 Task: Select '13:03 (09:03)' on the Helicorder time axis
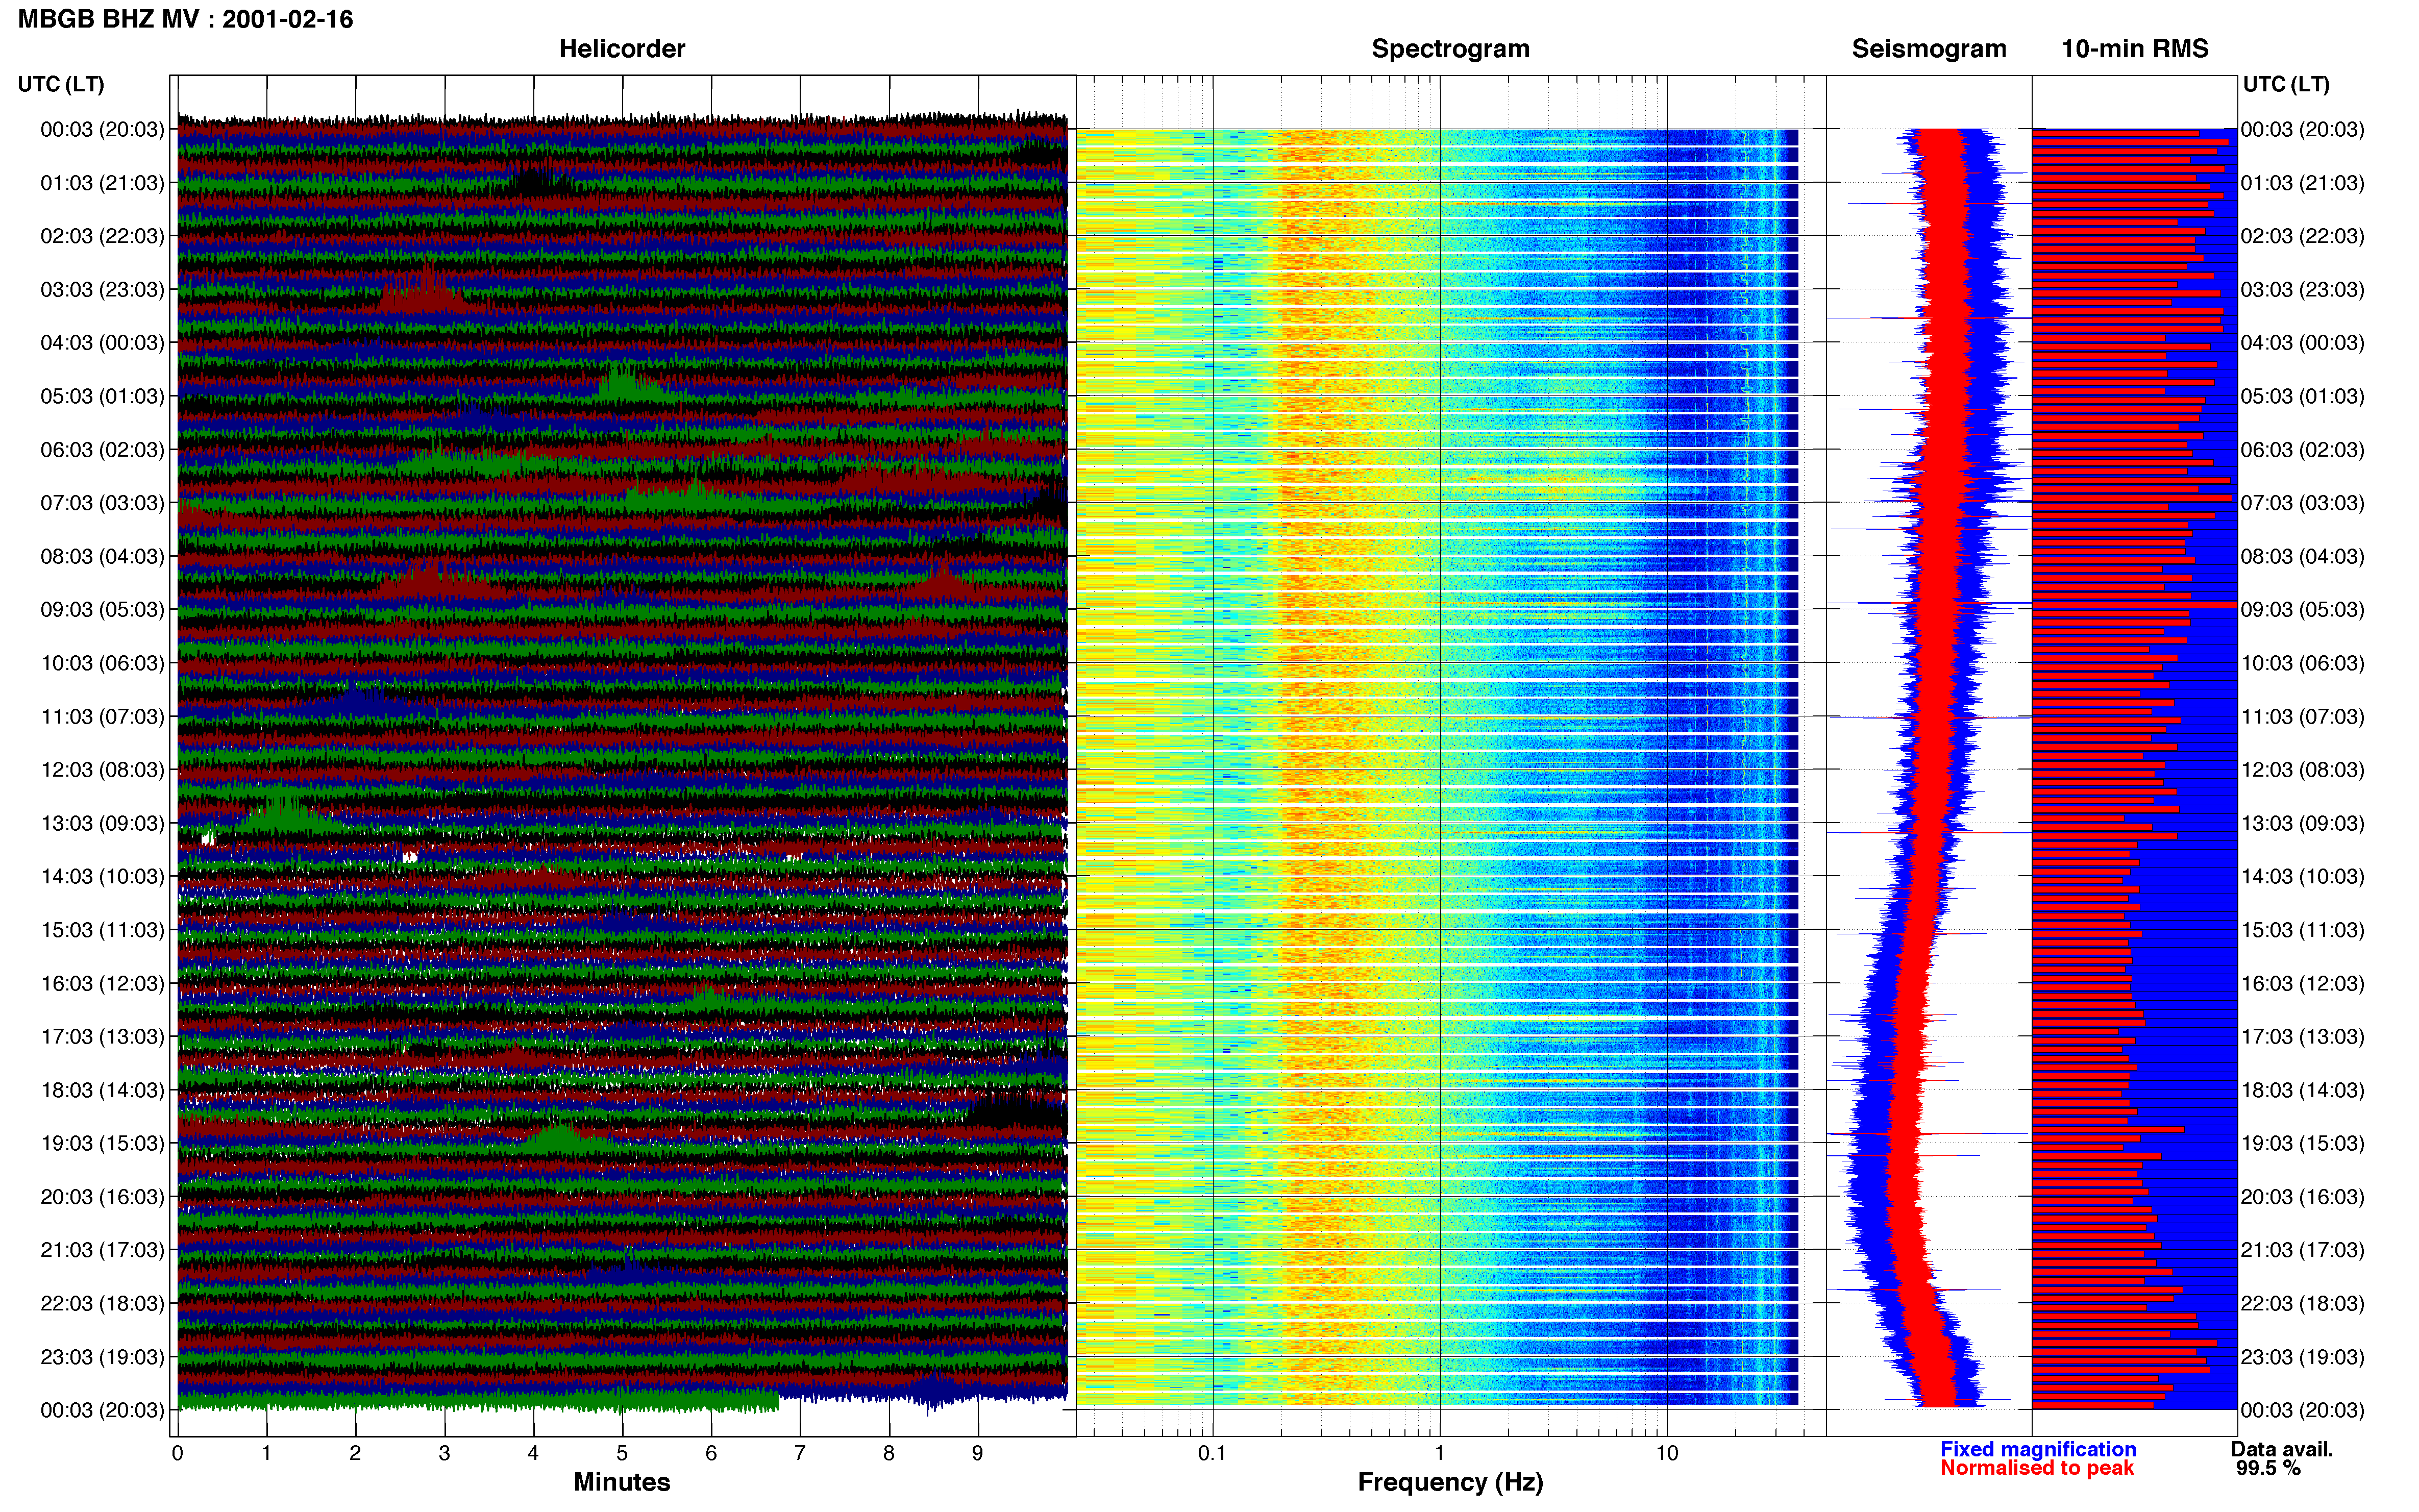coord(102,823)
